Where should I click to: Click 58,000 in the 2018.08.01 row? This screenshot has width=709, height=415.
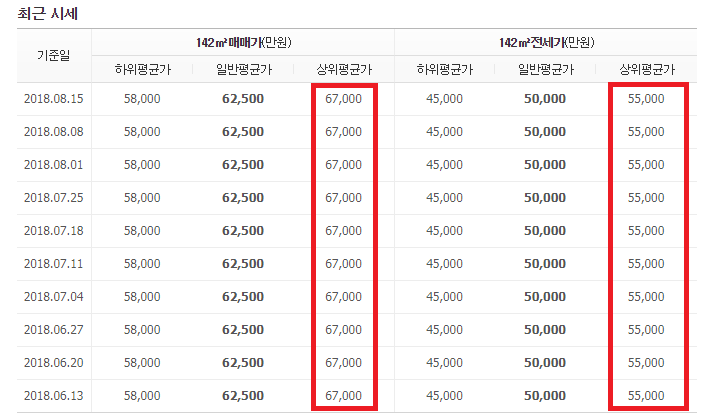[142, 165]
